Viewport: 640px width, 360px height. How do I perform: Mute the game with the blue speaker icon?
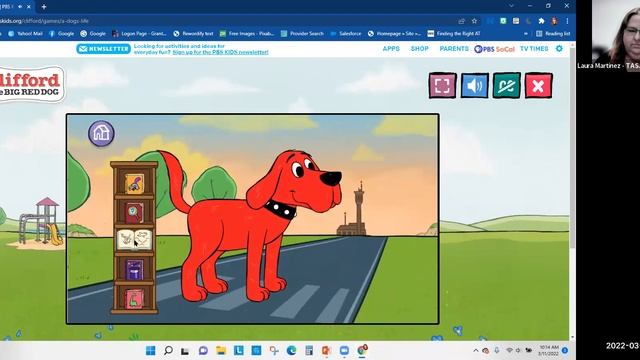(474, 85)
